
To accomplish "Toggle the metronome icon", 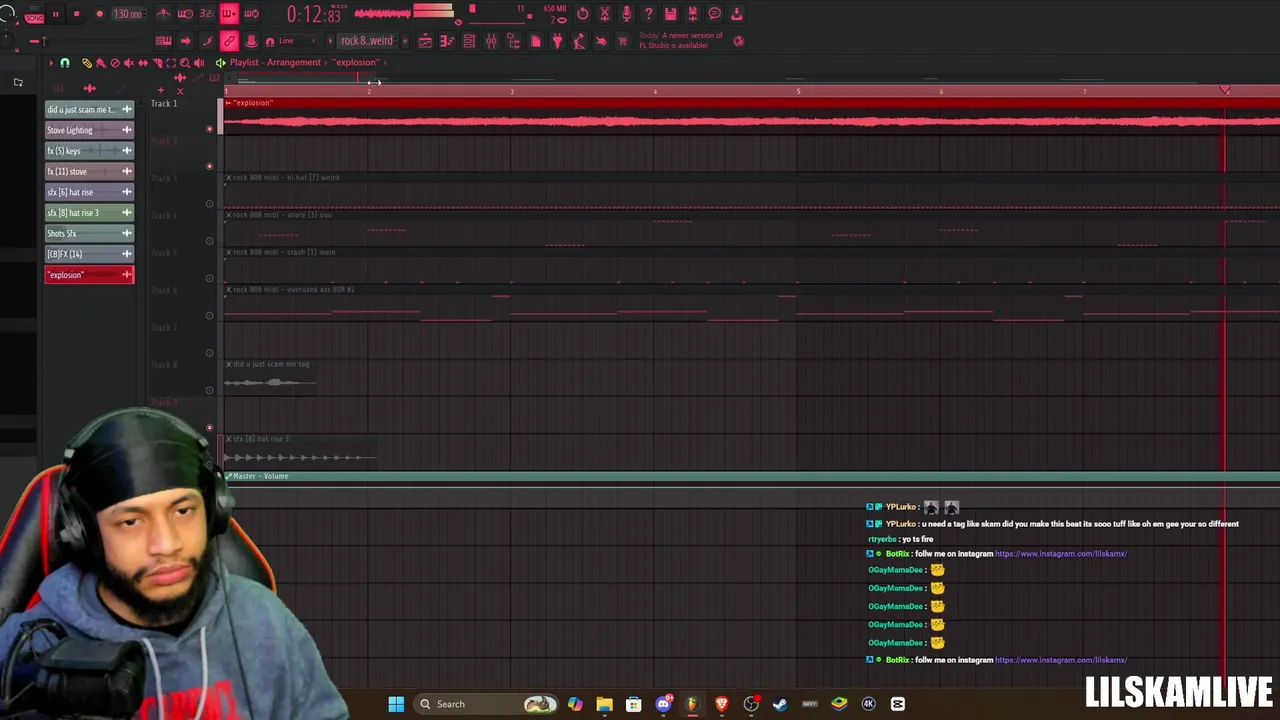I will click(x=163, y=14).
